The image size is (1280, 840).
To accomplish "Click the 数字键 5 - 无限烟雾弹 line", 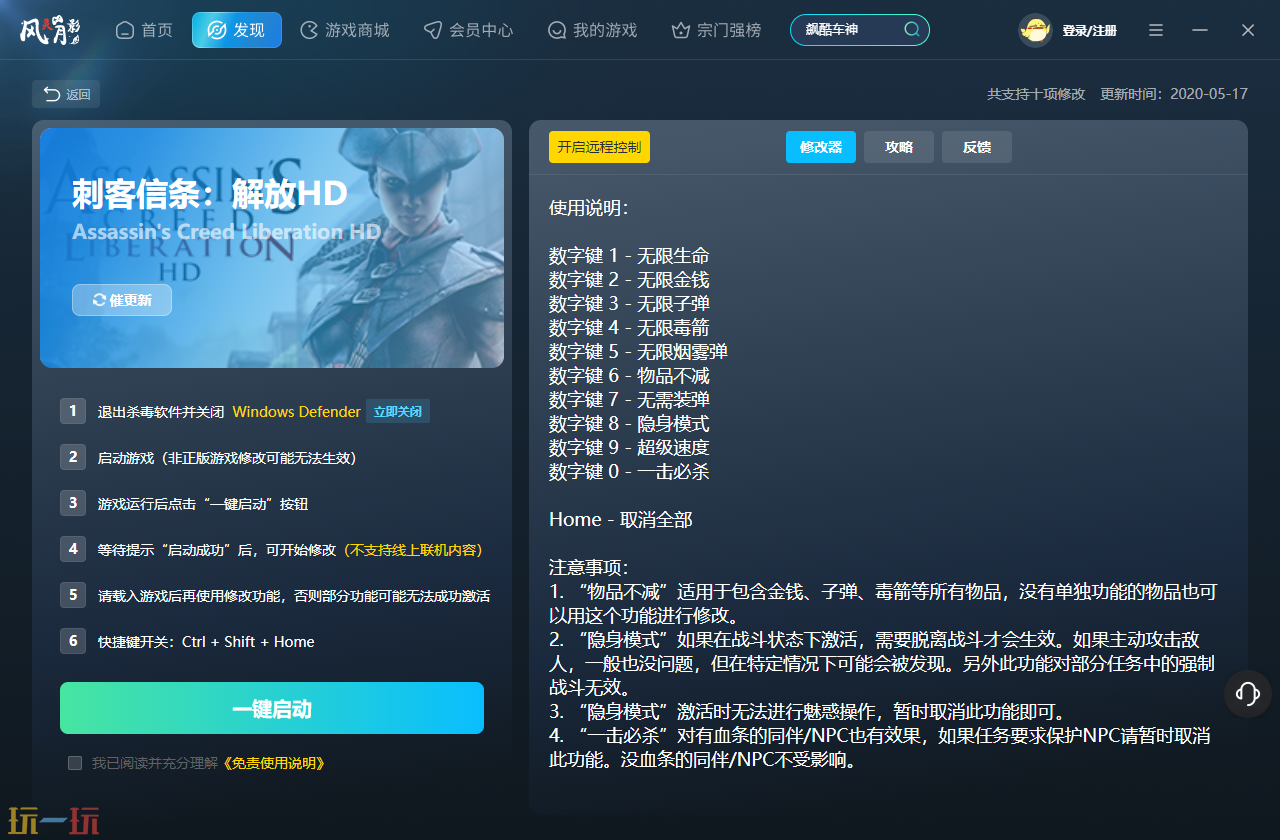I will pos(638,352).
